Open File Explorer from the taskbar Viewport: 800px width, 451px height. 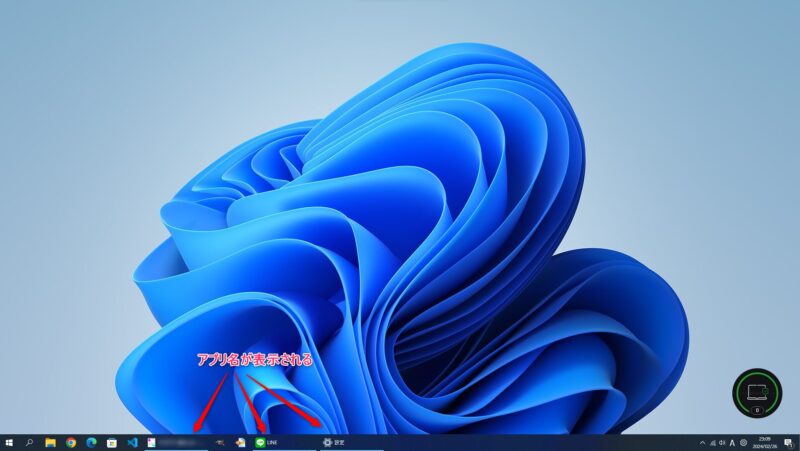click(50, 441)
